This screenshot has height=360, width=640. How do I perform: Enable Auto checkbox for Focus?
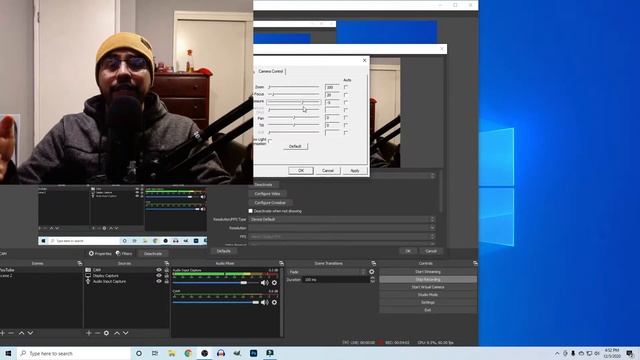click(x=346, y=95)
